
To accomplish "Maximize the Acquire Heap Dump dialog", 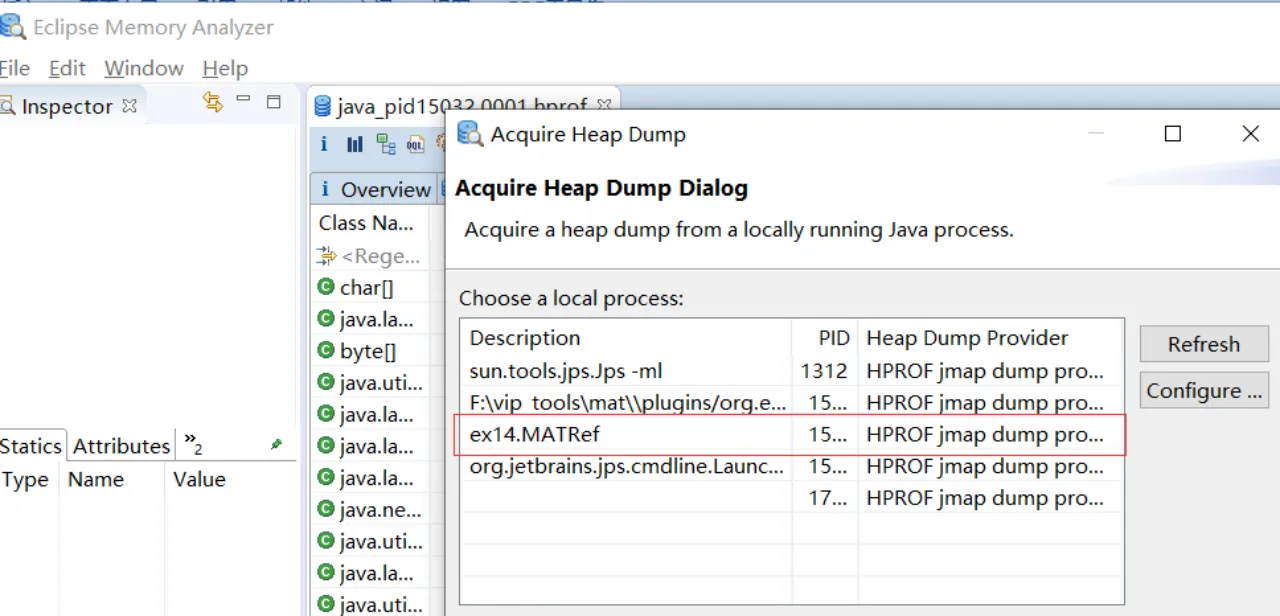I will (x=1173, y=134).
